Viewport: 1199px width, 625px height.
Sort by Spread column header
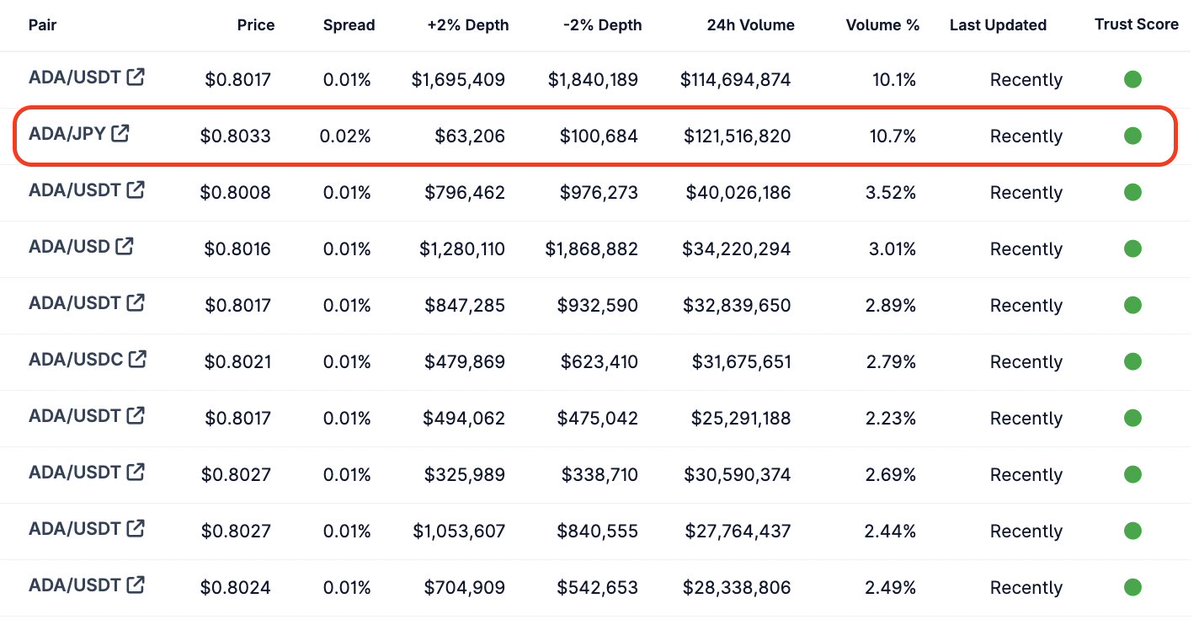click(x=349, y=24)
